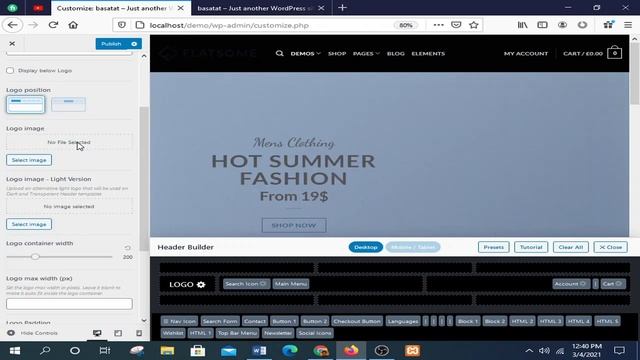Focus the Logo max width input
Viewport: 640px width, 360px height.
tap(69, 304)
